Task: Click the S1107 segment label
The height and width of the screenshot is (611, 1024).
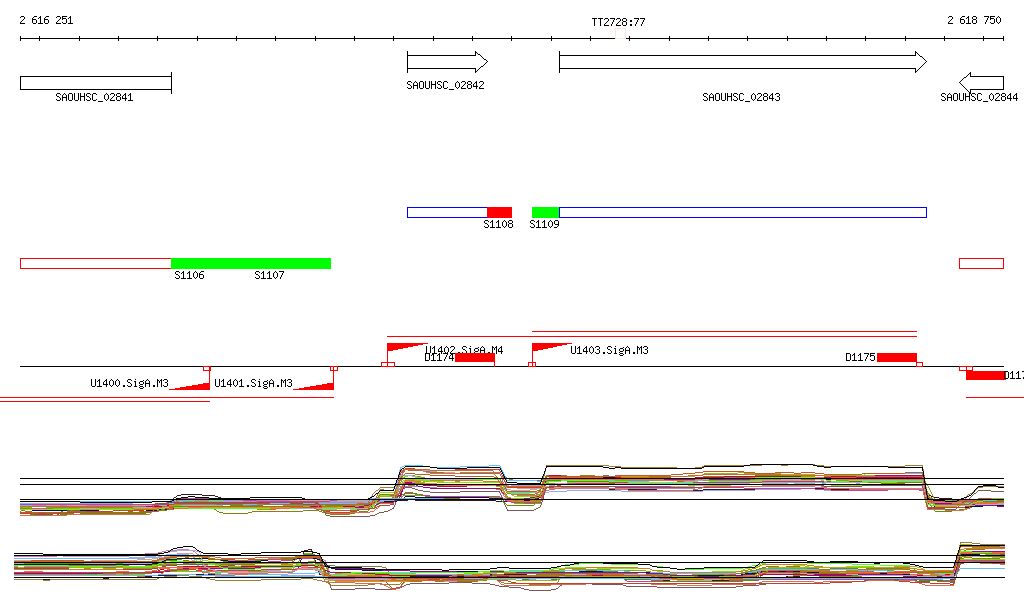Action: [x=269, y=276]
